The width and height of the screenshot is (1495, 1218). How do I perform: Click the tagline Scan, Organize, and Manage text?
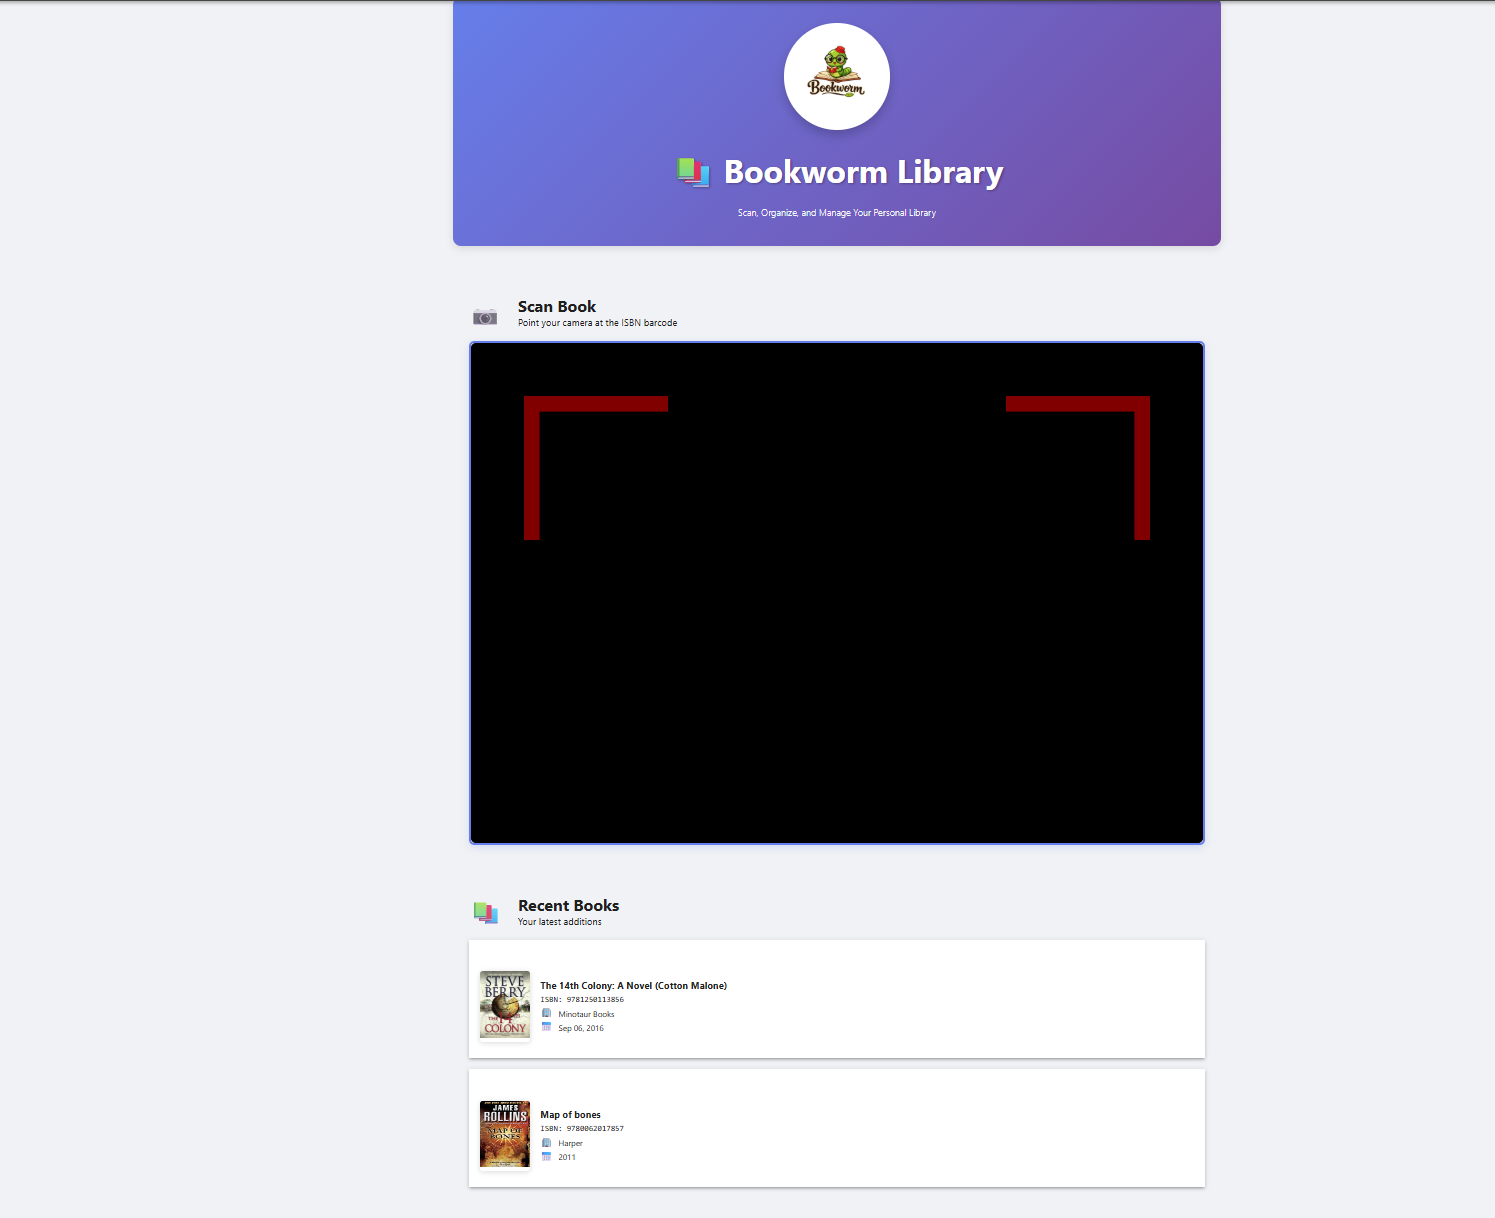click(x=836, y=212)
